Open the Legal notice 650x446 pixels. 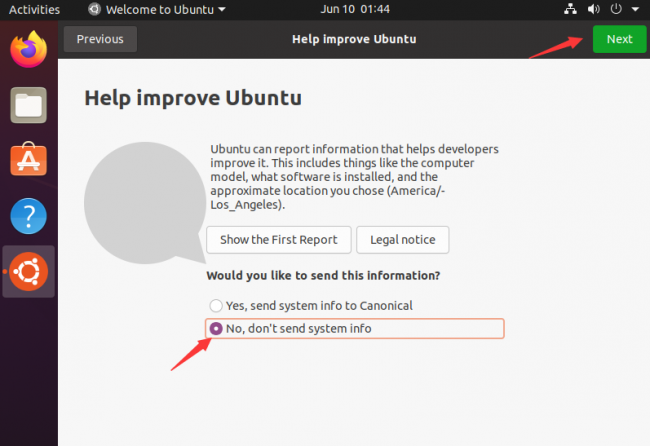403,240
